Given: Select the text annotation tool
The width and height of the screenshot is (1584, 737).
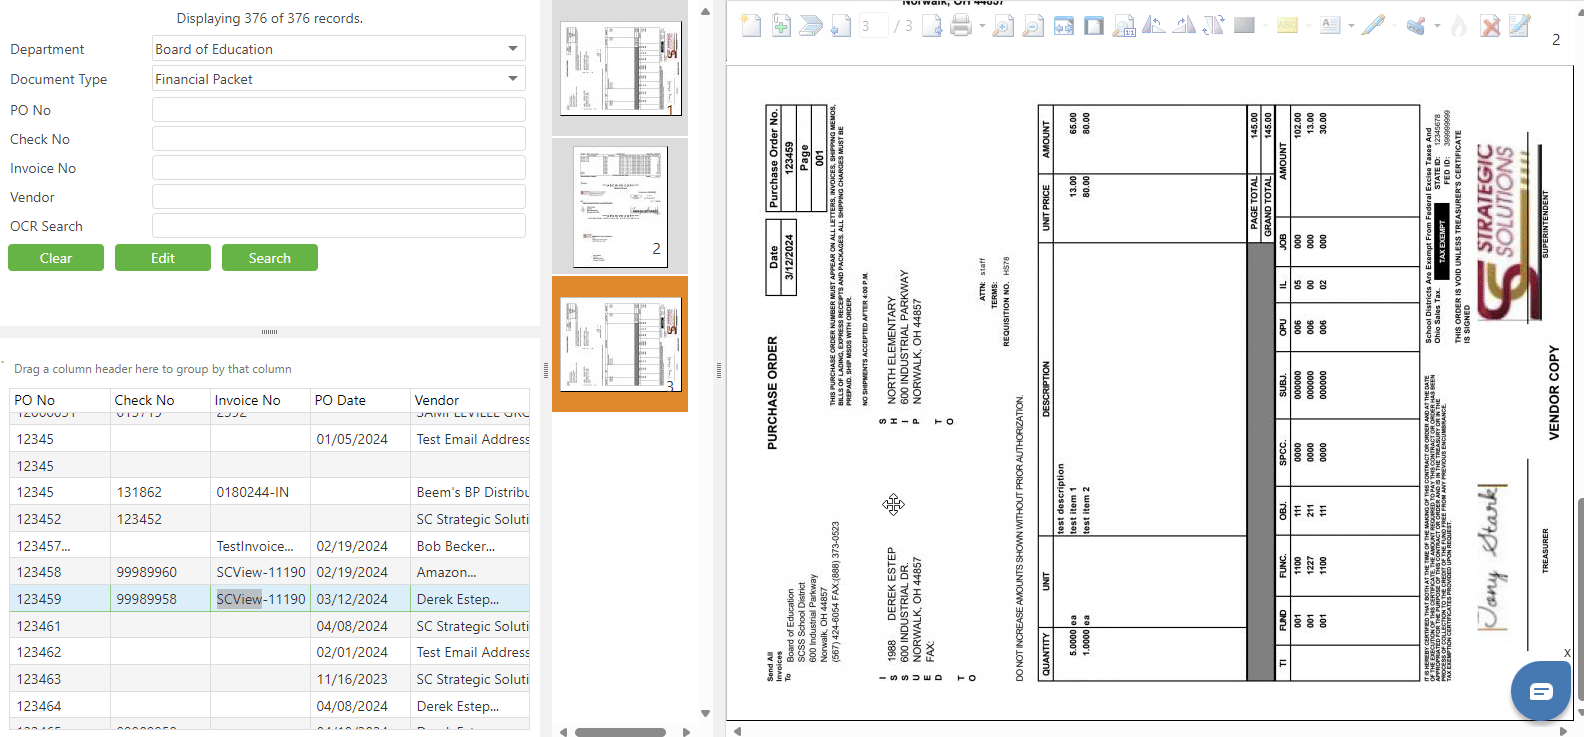Looking at the screenshot, I should tap(1330, 26).
